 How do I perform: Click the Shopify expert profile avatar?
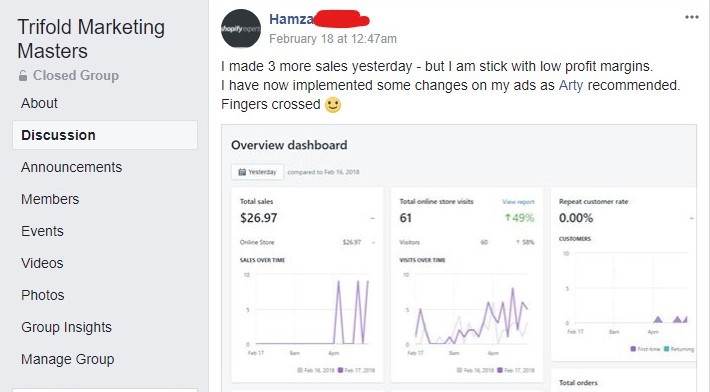click(241, 28)
